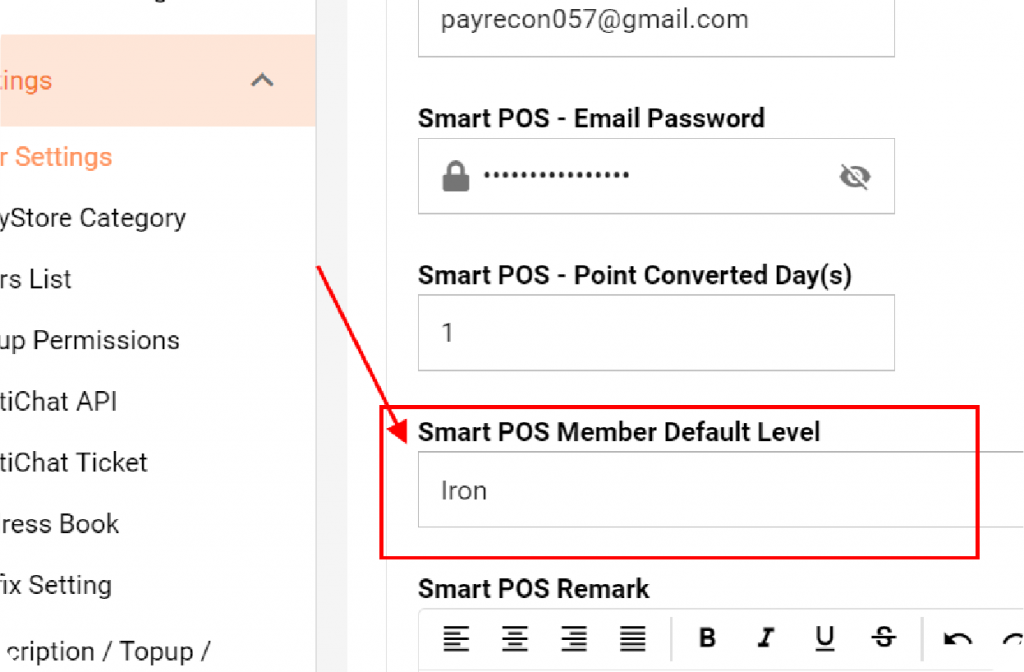Toggle underline formatting

coord(824,638)
